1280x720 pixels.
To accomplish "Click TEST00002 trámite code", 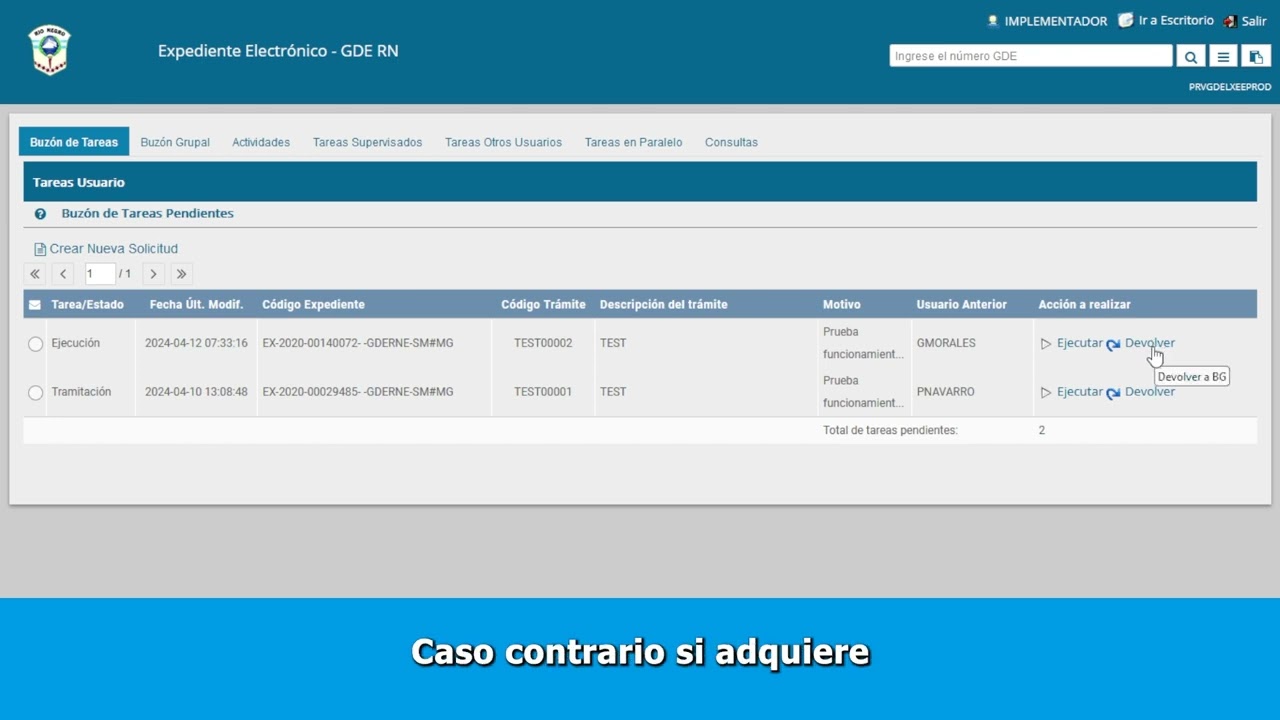I will (543, 343).
